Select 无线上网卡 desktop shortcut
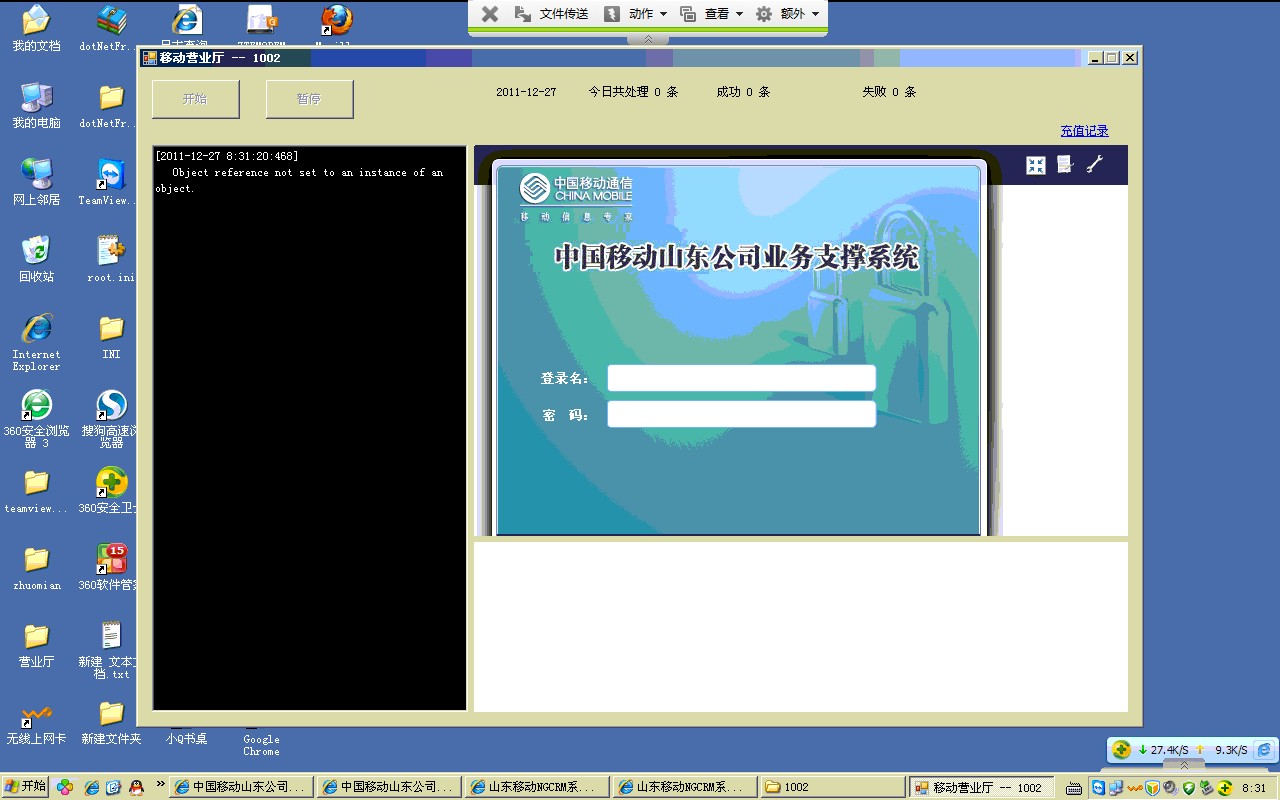Viewport: 1280px width, 800px height. coord(36,726)
